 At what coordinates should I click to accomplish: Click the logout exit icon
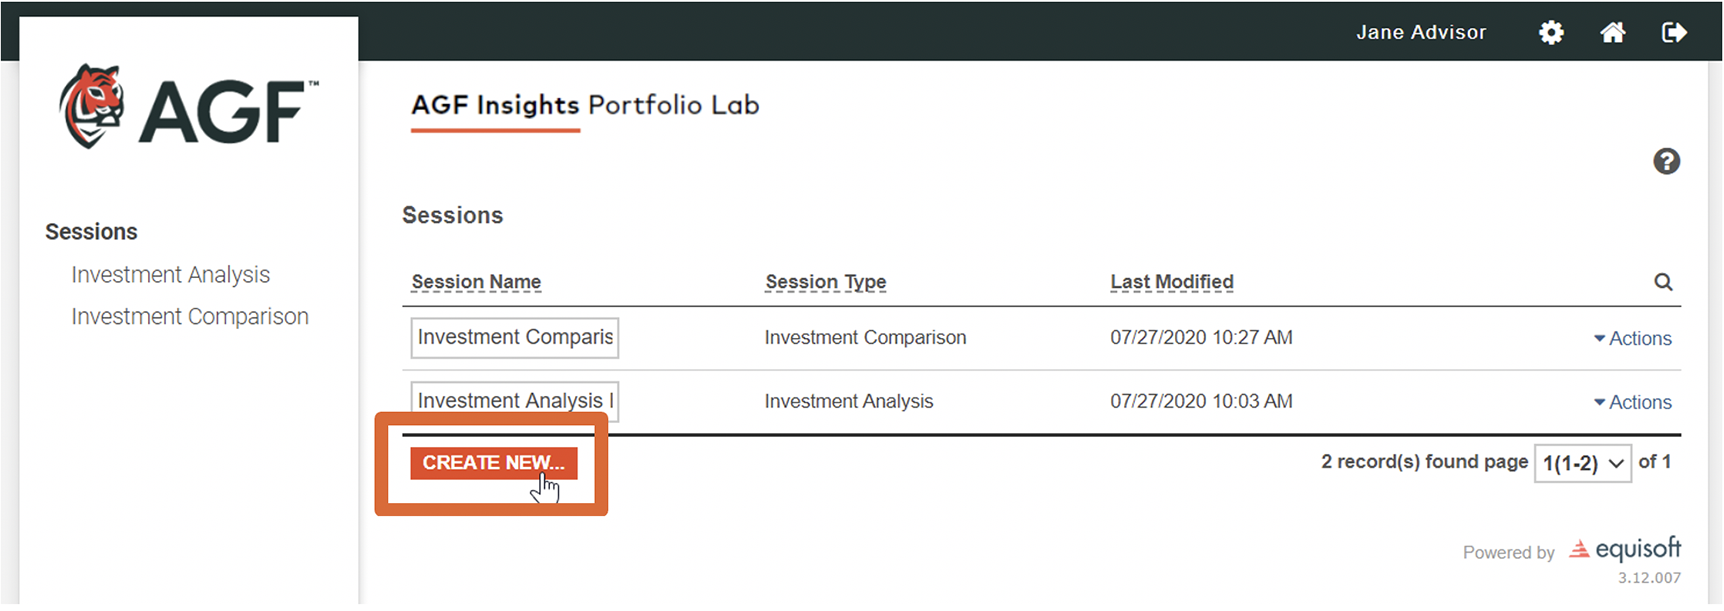pyautogui.click(x=1674, y=33)
